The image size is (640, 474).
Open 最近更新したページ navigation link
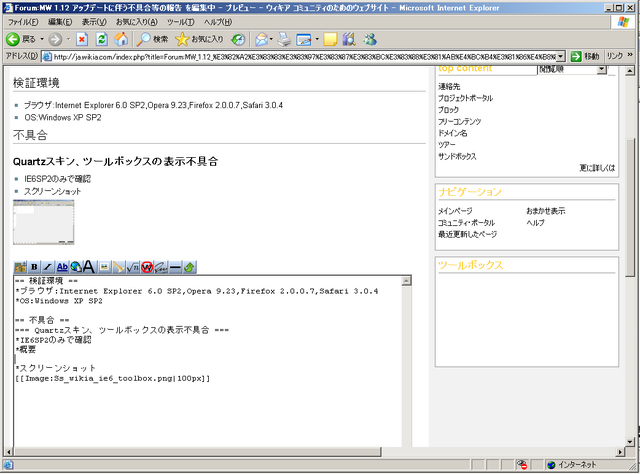[467, 234]
